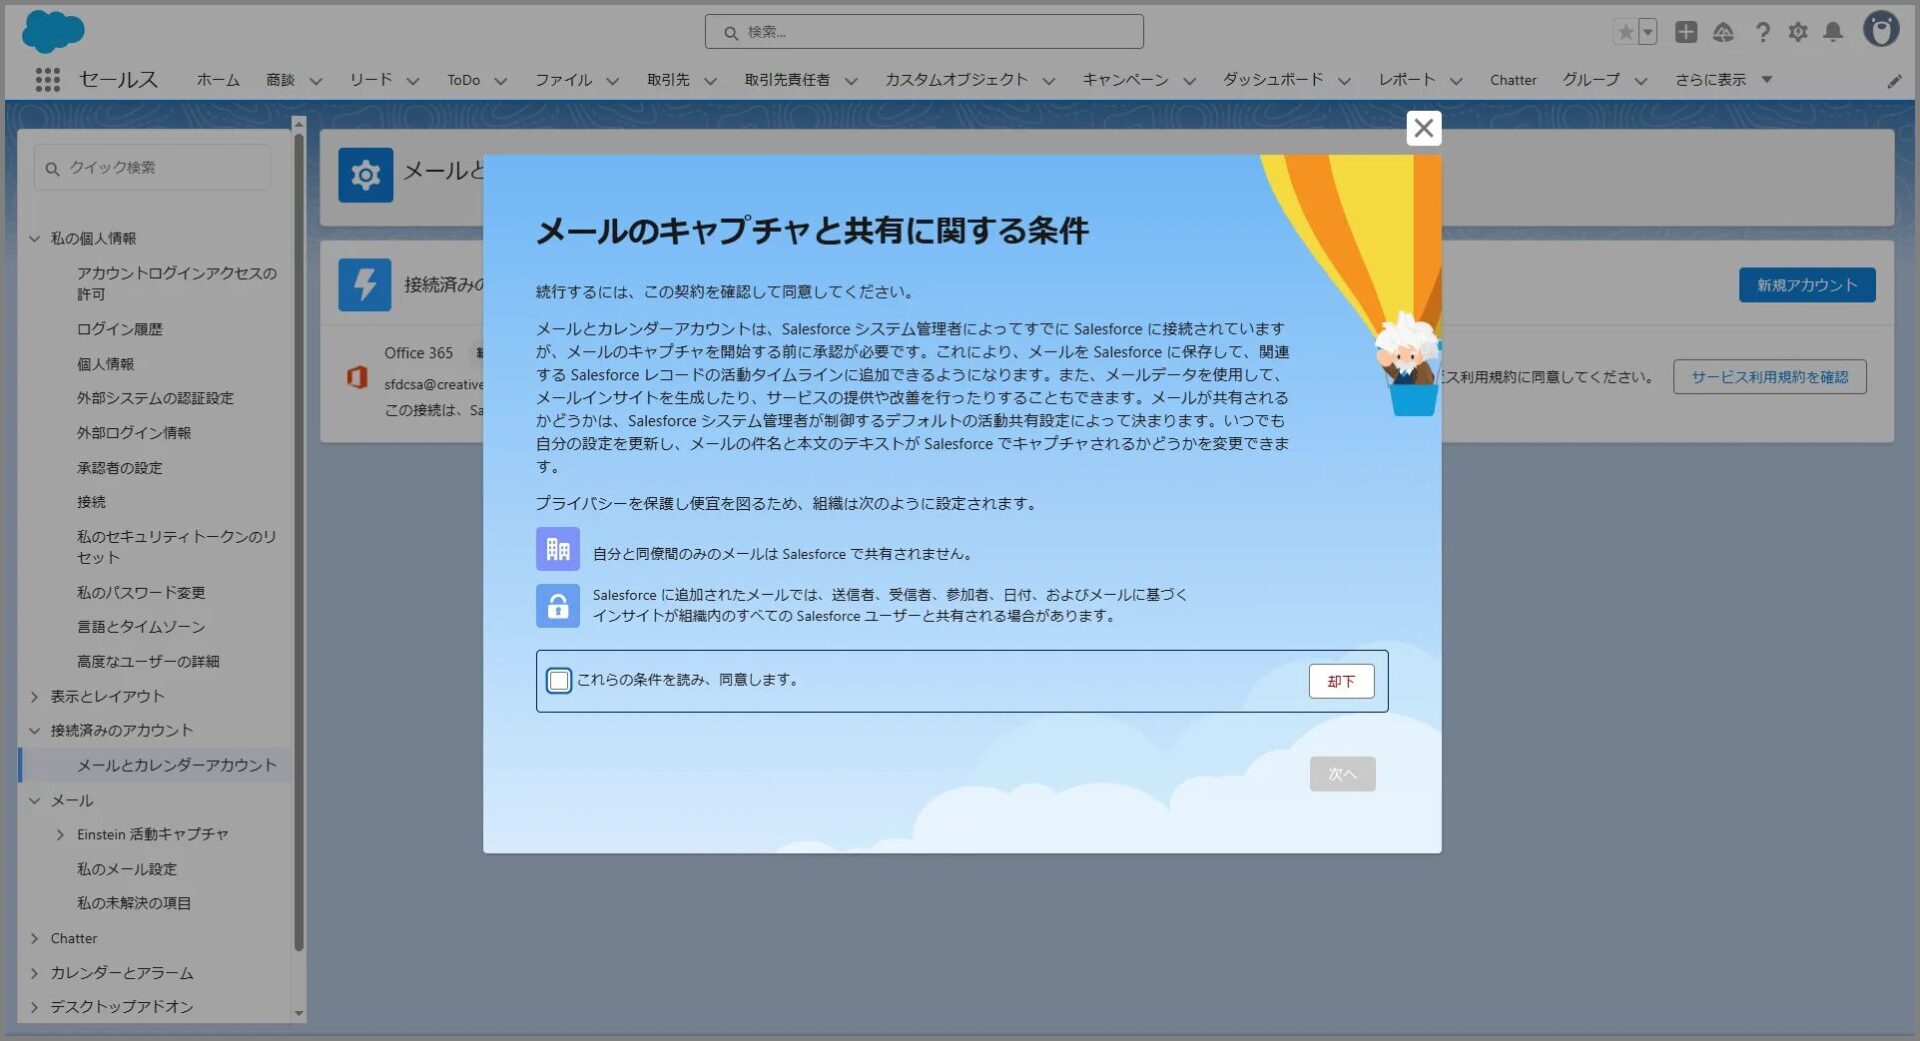Select アカウントログインアクセスの許可 in sidebar
Viewport: 1920px width, 1041px height.
(177, 283)
